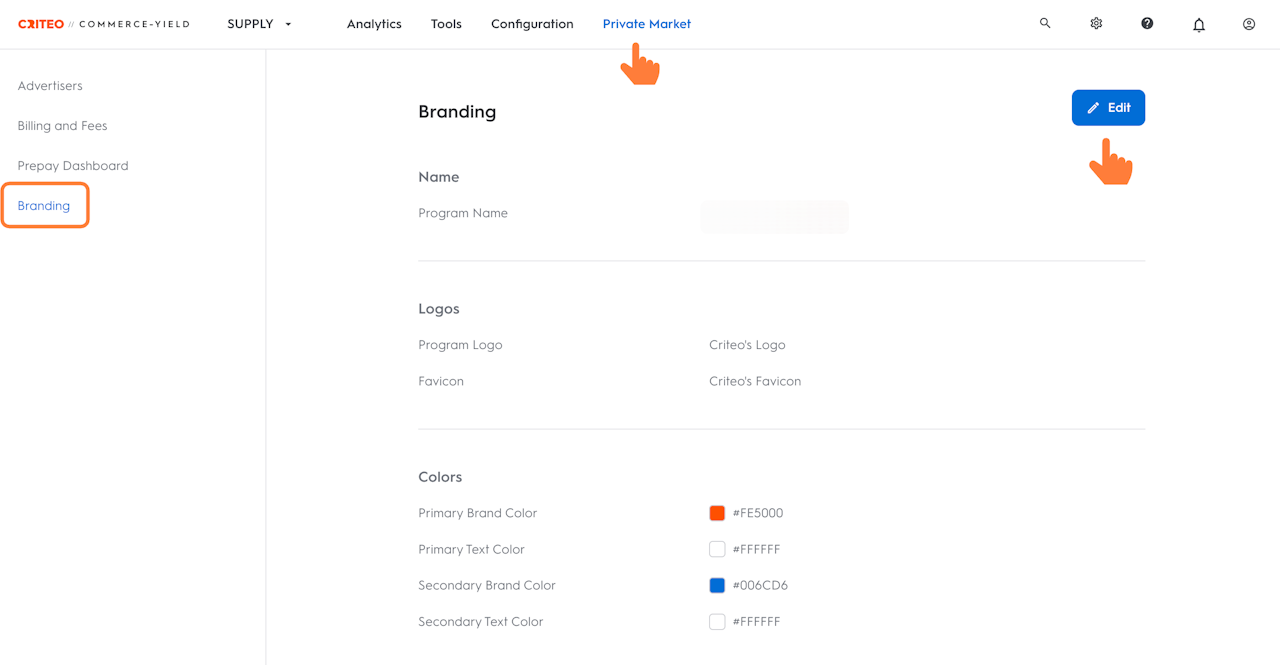This screenshot has width=1280, height=665.
Task: Click the Edit branding button
Action: point(1108,108)
